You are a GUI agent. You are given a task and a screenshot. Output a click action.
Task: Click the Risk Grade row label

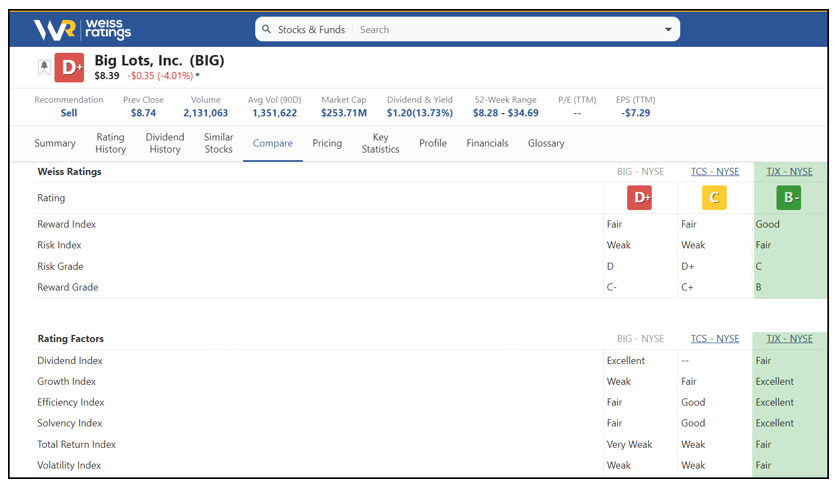tap(60, 266)
